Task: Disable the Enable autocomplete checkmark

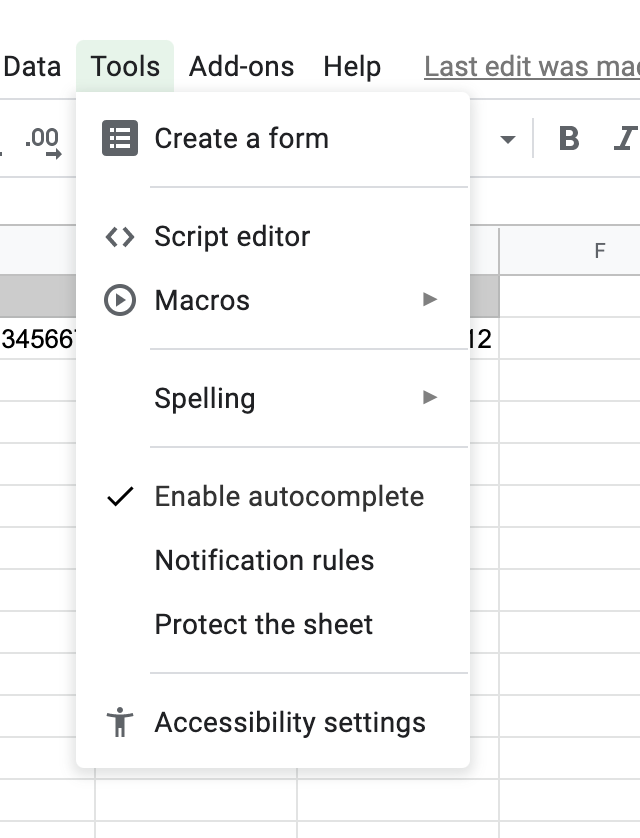Action: point(120,497)
